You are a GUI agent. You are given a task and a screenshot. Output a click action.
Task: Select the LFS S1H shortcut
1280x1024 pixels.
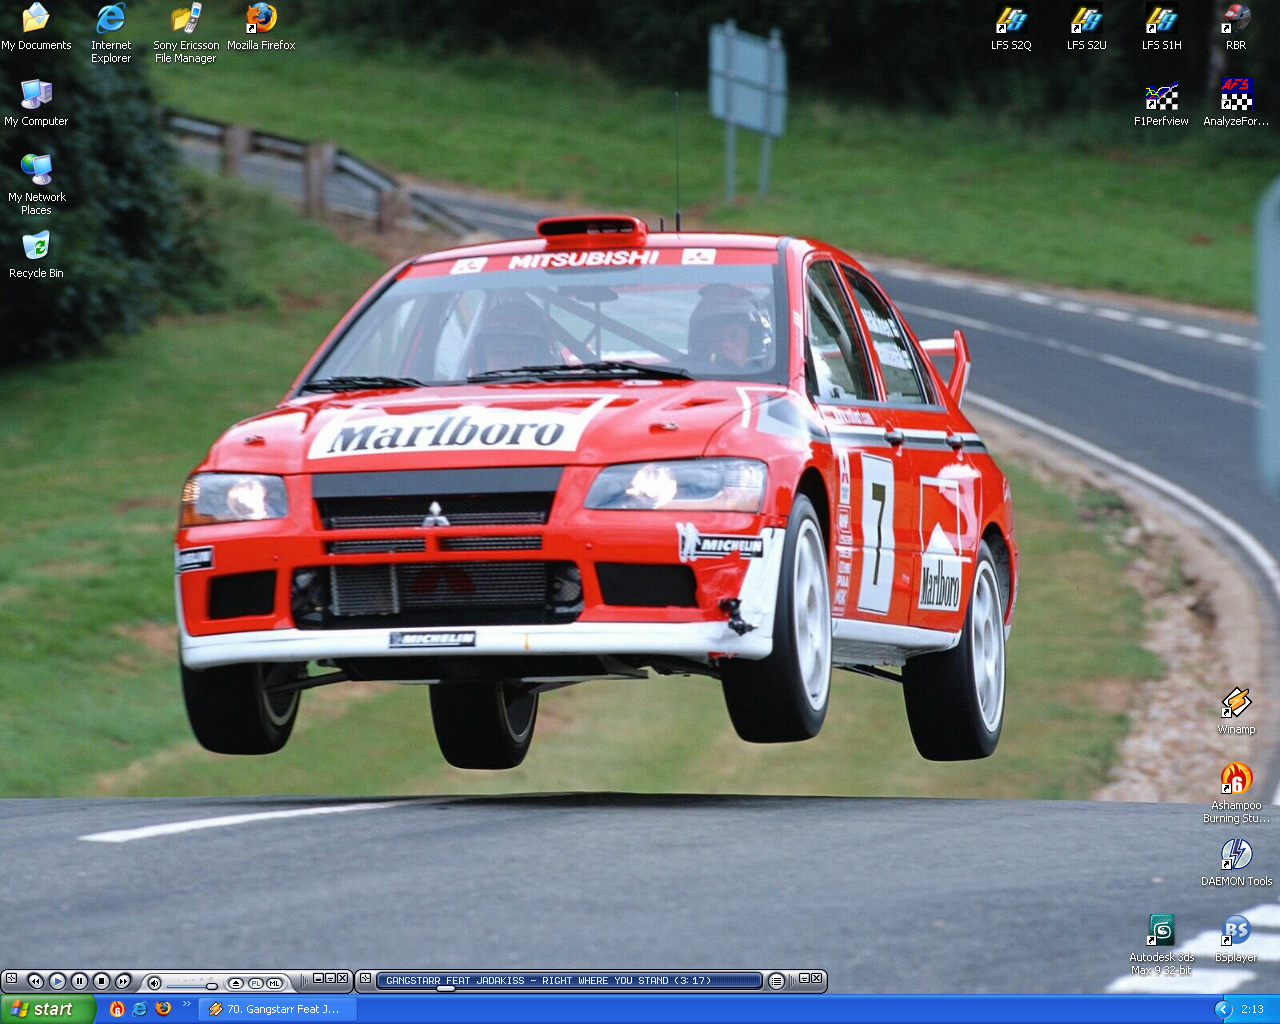click(x=1161, y=27)
